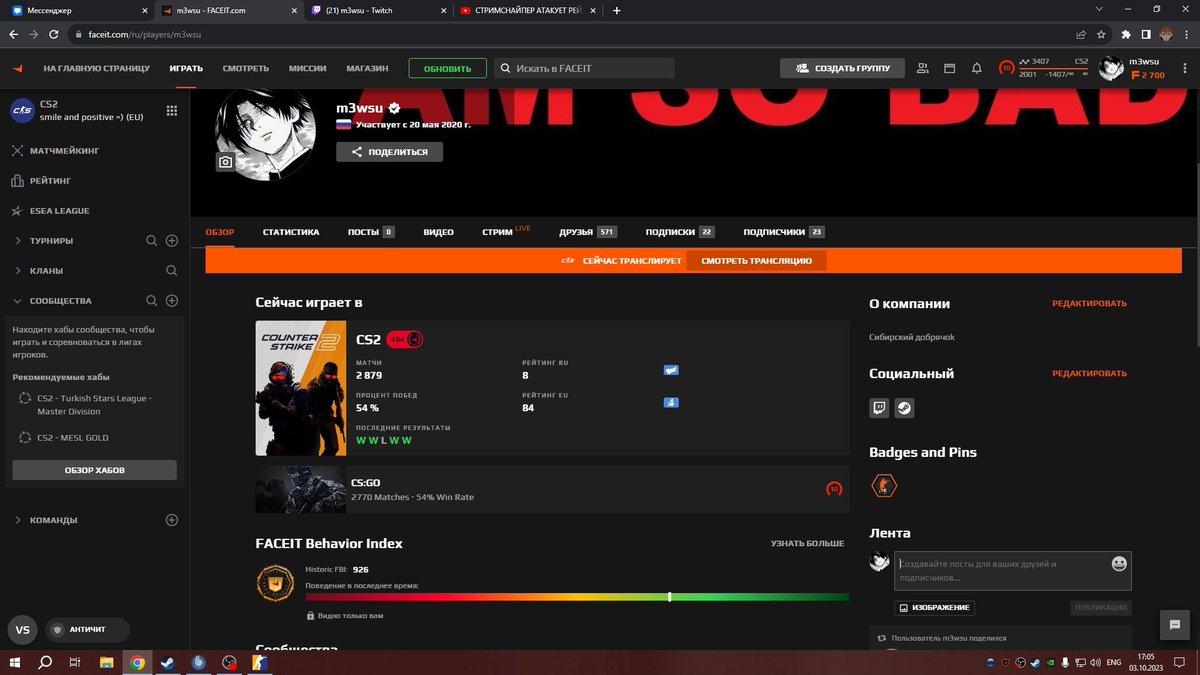Screen dimensions: 1200x675
Task: Open Магазин in top navigation
Action: click(x=367, y=68)
